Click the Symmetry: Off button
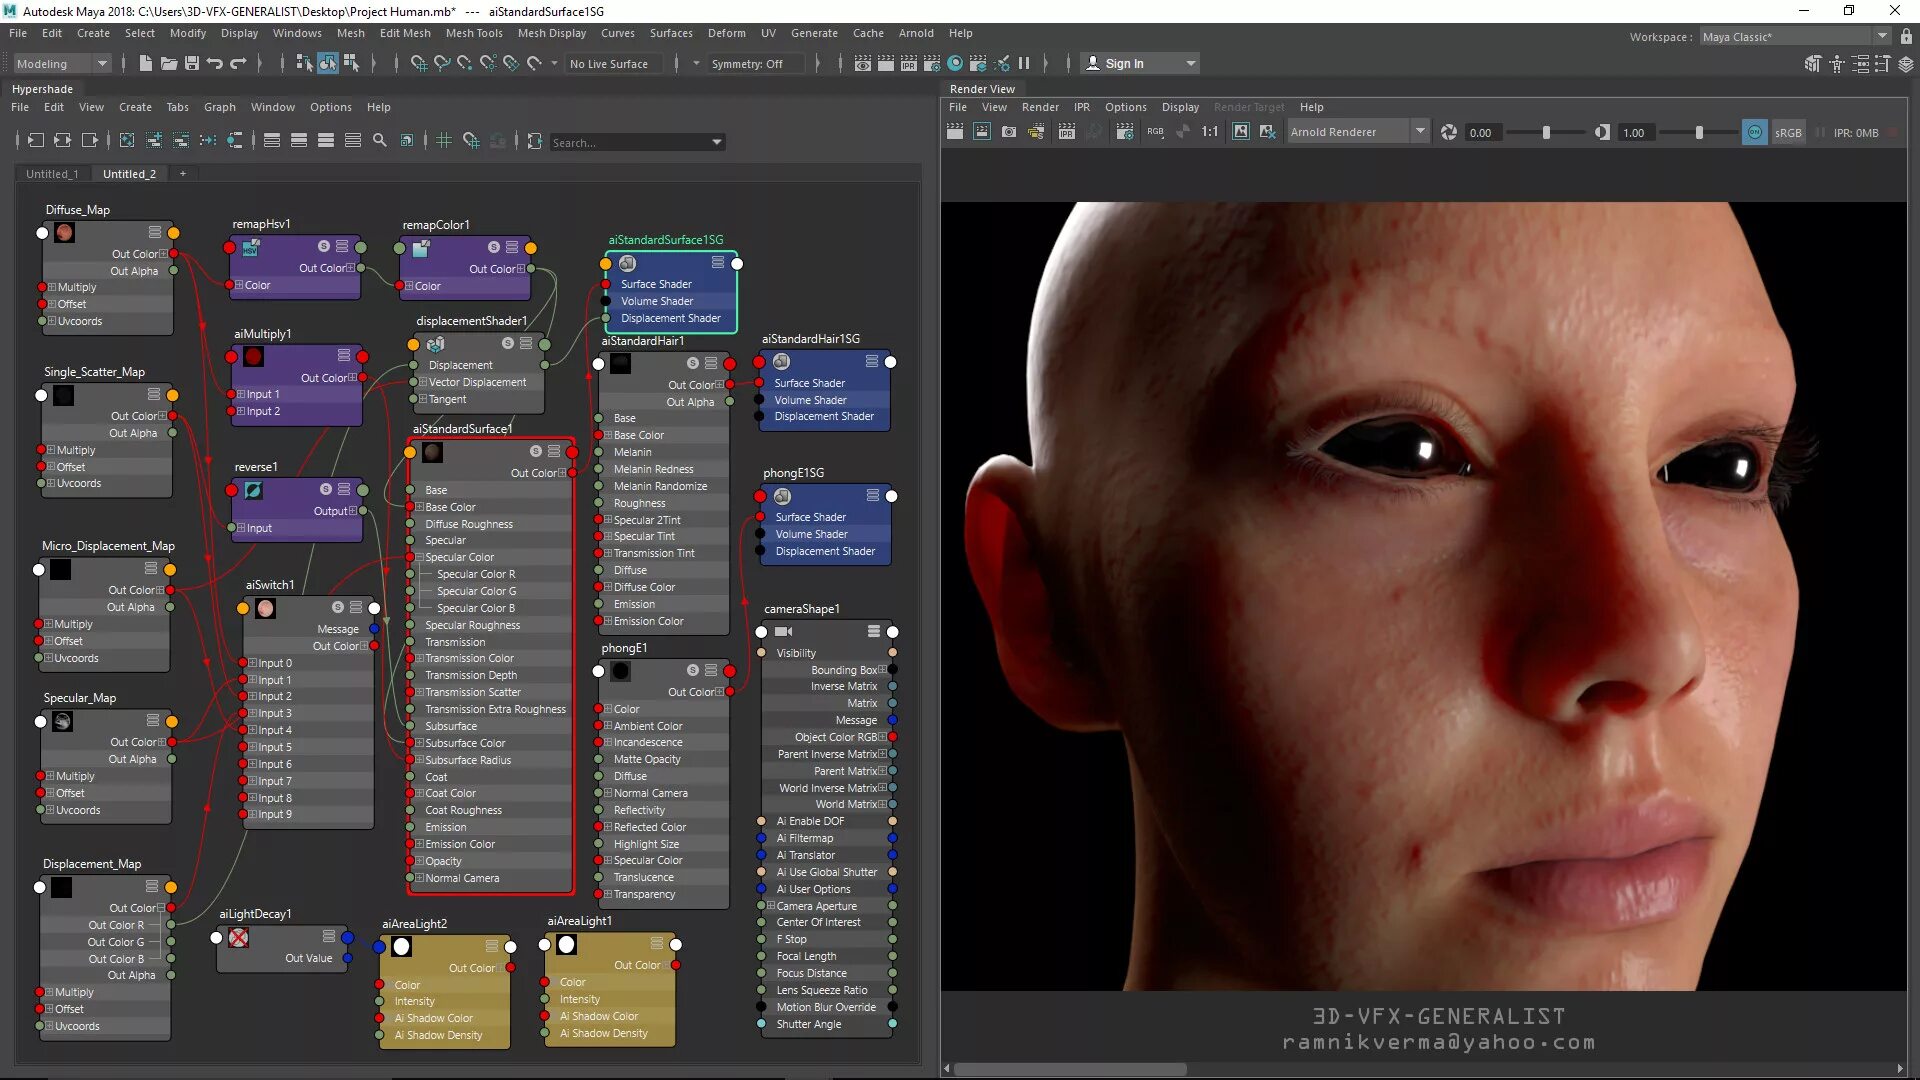 pos(747,63)
